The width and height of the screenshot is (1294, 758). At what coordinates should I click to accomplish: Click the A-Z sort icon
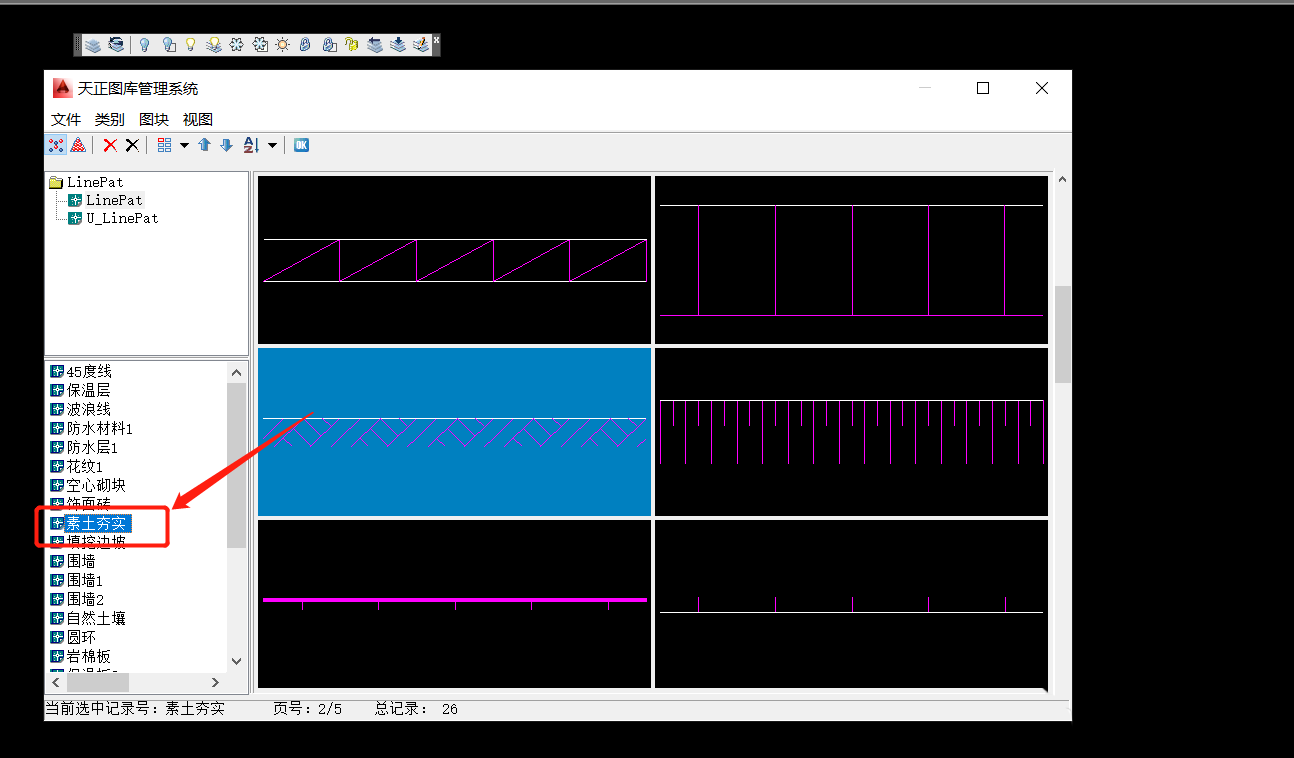pos(251,145)
